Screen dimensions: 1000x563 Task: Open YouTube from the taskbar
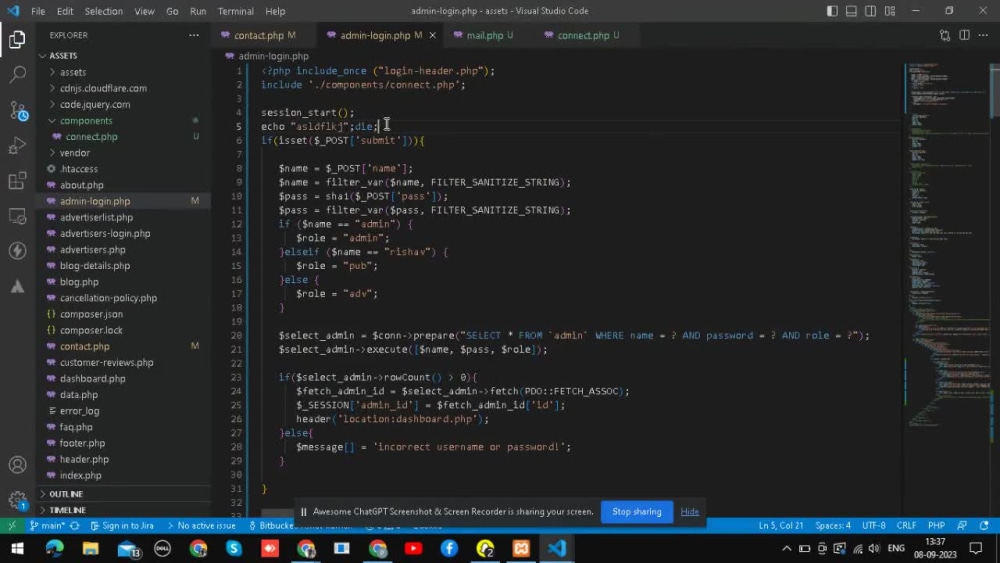[x=413, y=548]
